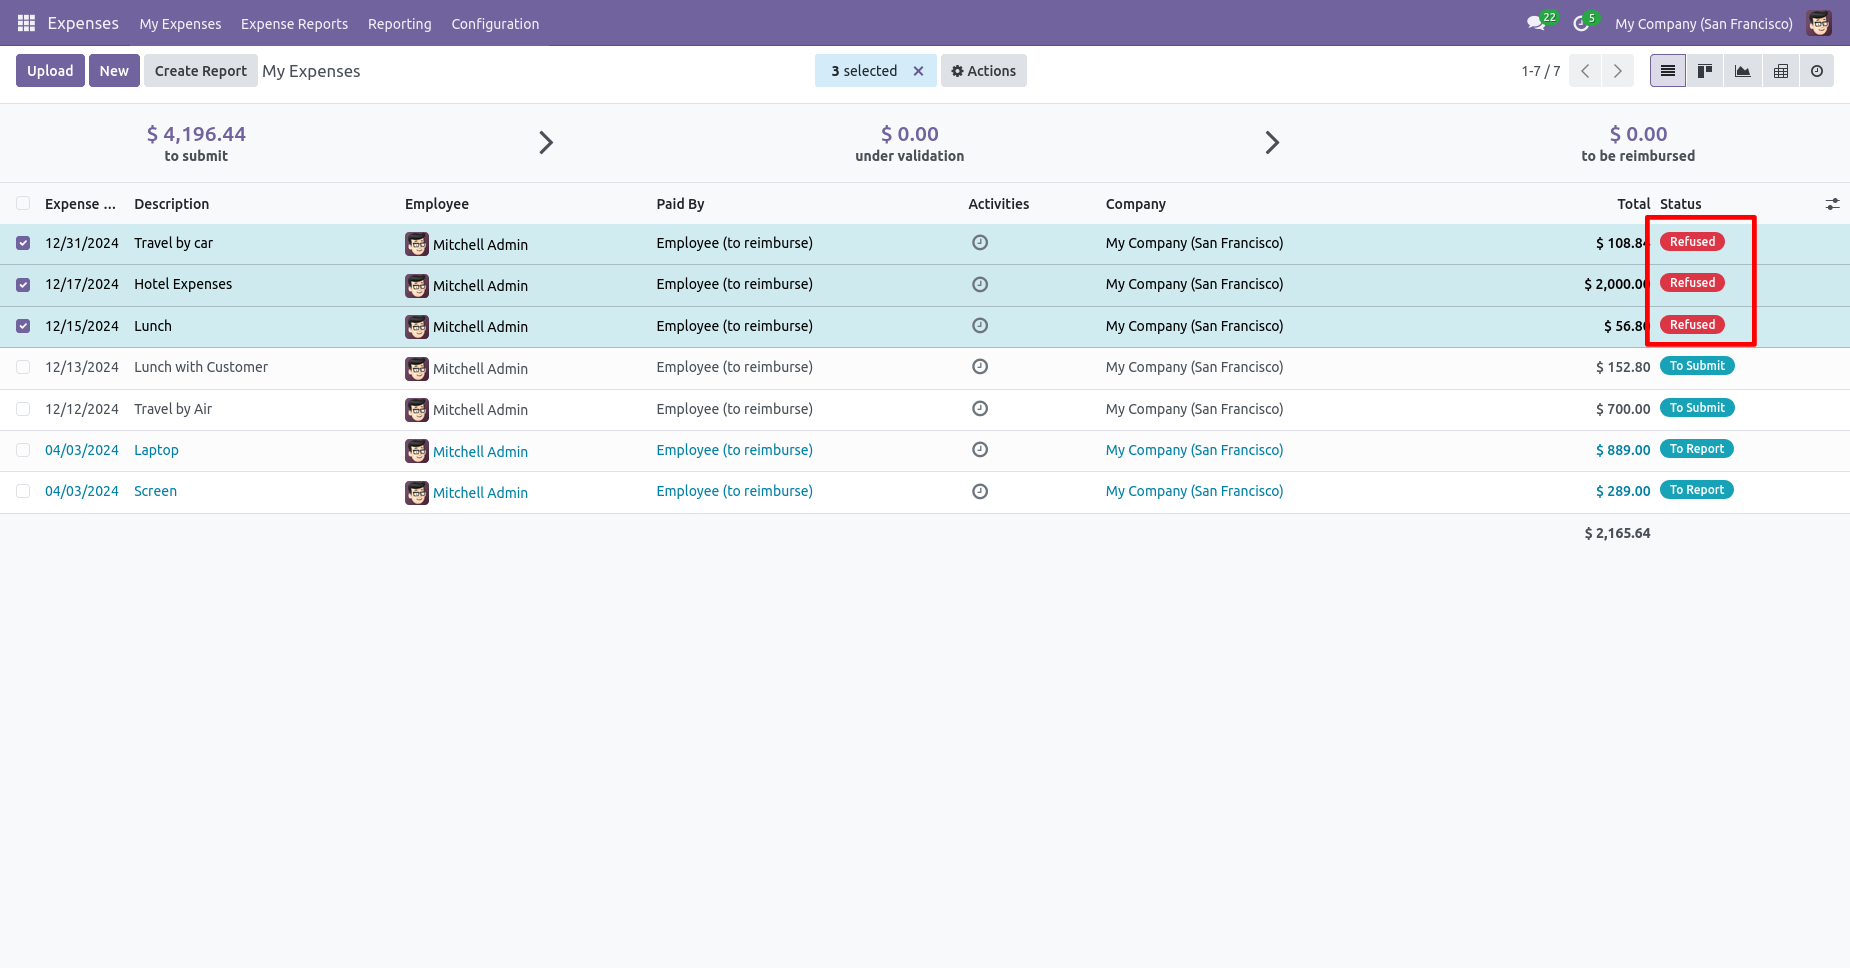1850x968 pixels.
Task: Open optional columns settings icon
Action: pyautogui.click(x=1832, y=204)
